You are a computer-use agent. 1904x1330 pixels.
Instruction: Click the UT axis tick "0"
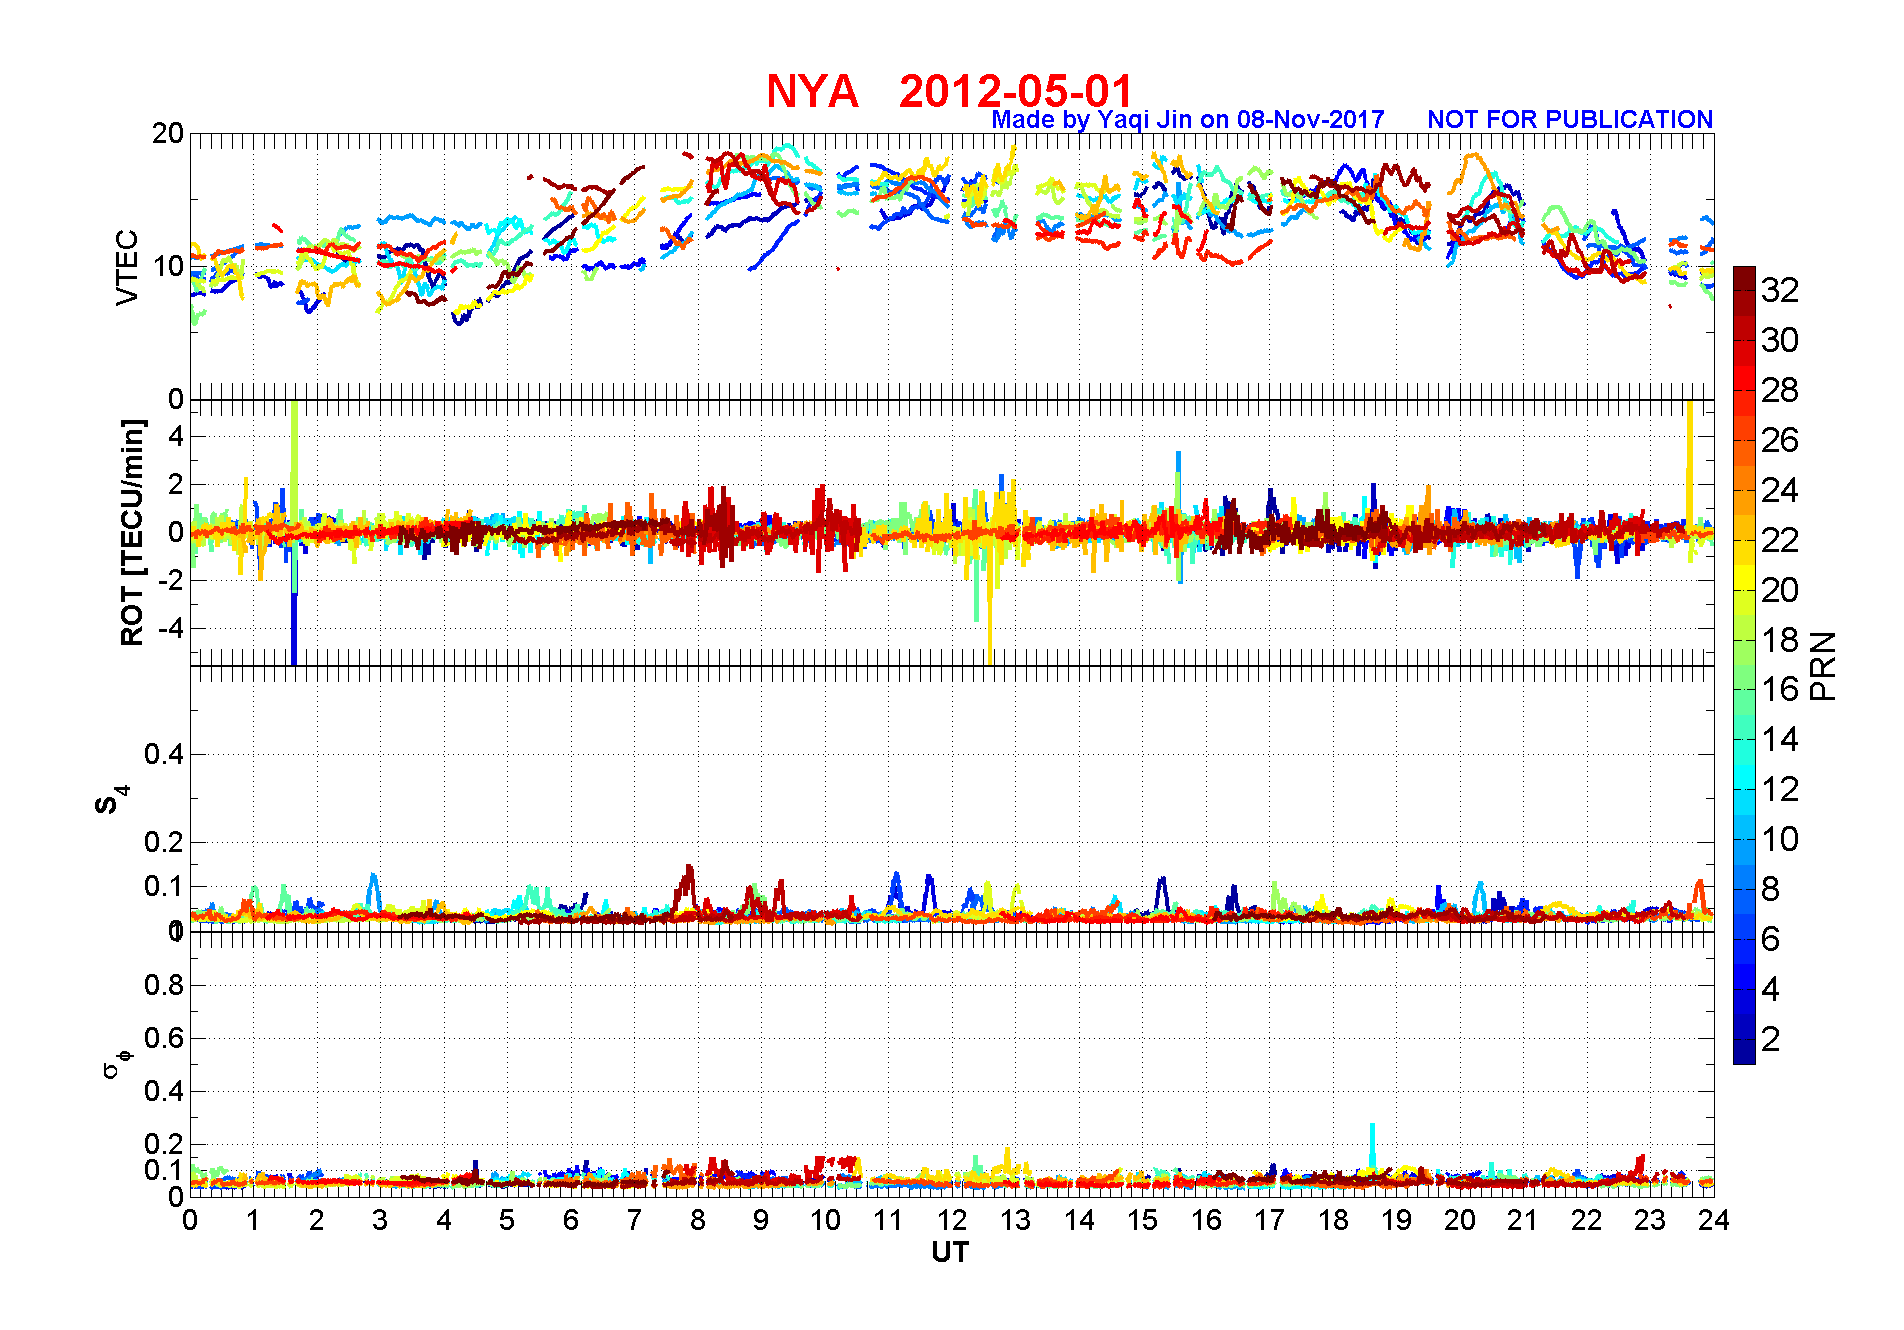coord(190,1220)
